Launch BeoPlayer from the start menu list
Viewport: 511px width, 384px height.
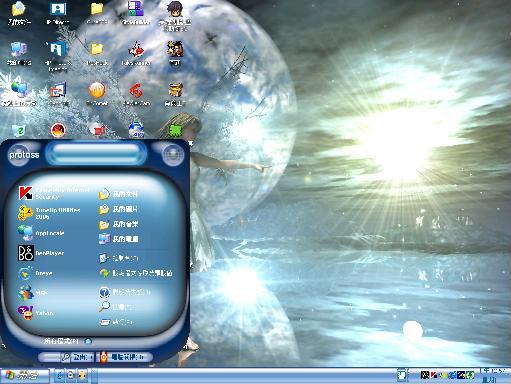click(x=41, y=253)
